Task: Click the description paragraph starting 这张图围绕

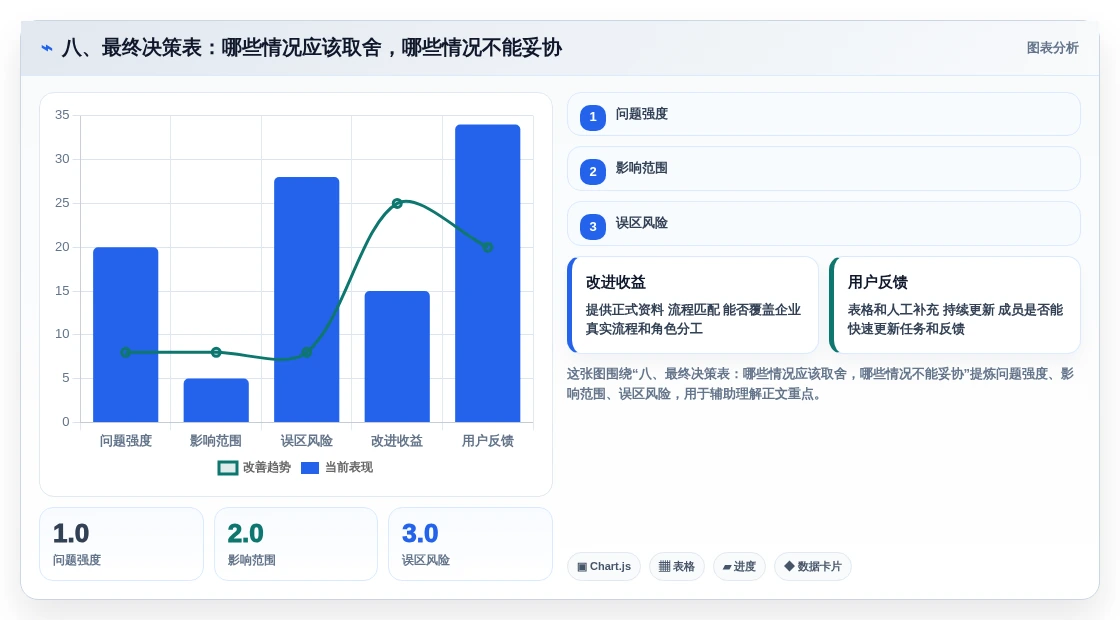Action: pyautogui.click(x=820, y=384)
